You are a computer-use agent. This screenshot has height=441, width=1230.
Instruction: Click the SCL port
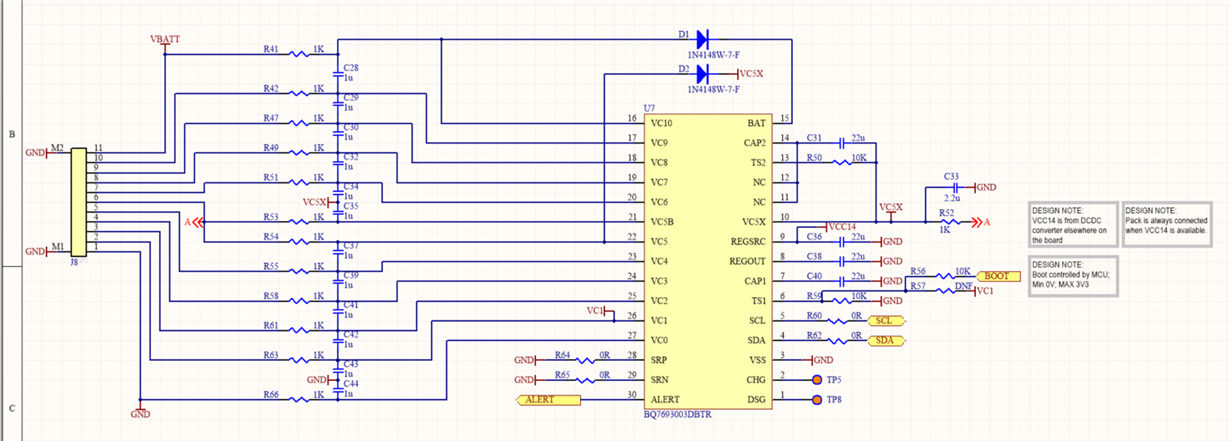[x=886, y=321]
